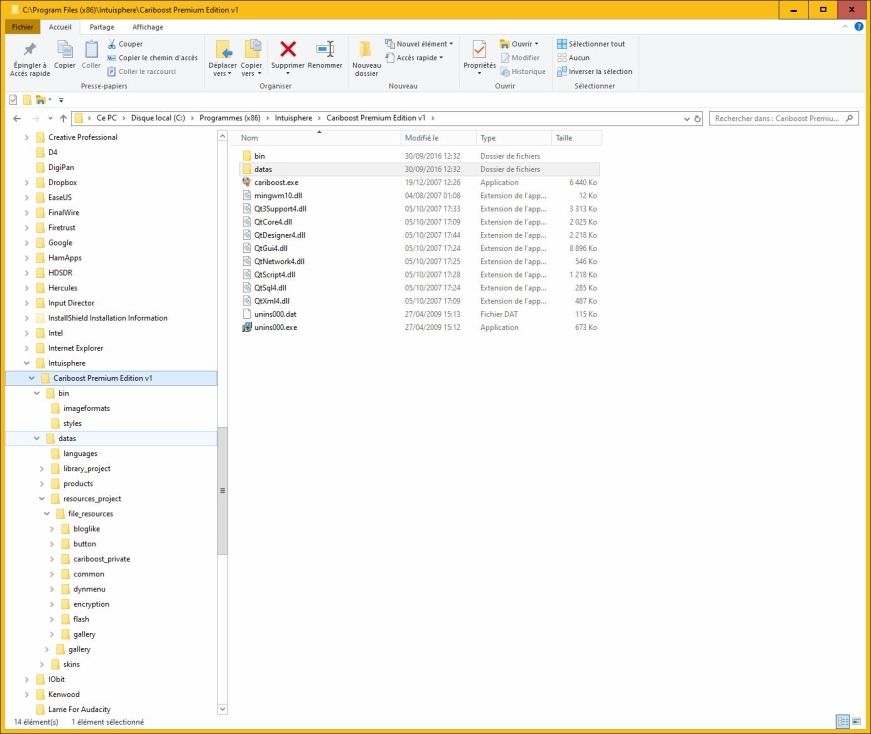Expand the Dropbox folder node
This screenshot has width=871, height=734.
click(27, 182)
